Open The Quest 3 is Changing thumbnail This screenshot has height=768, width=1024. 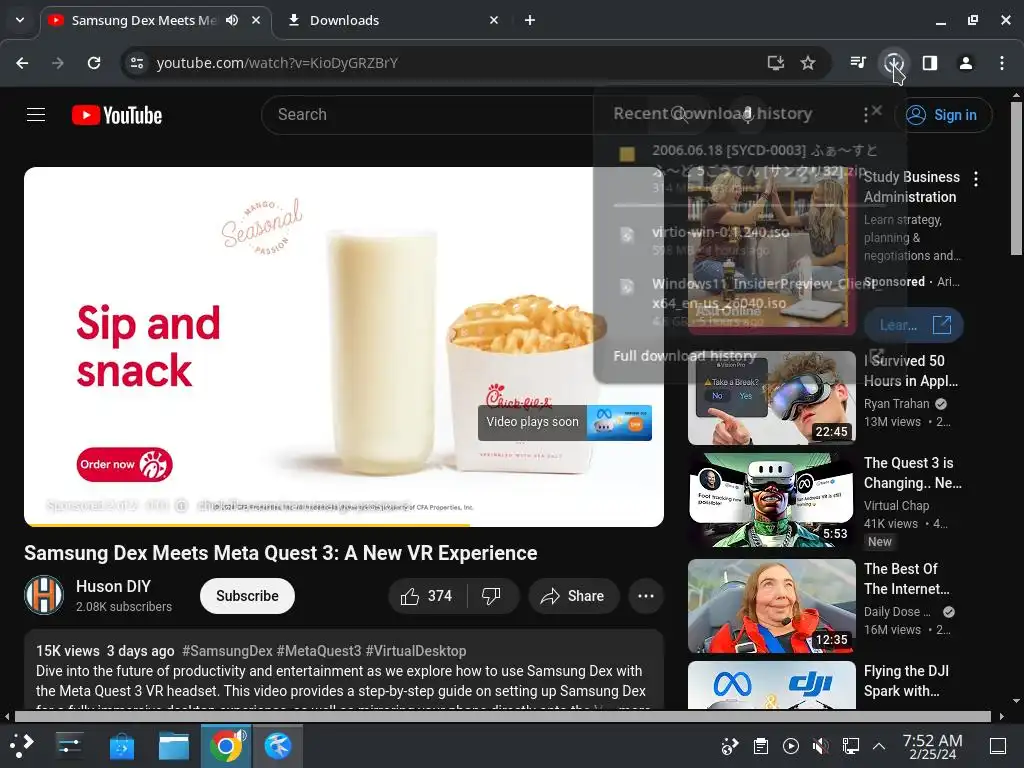[772, 500]
